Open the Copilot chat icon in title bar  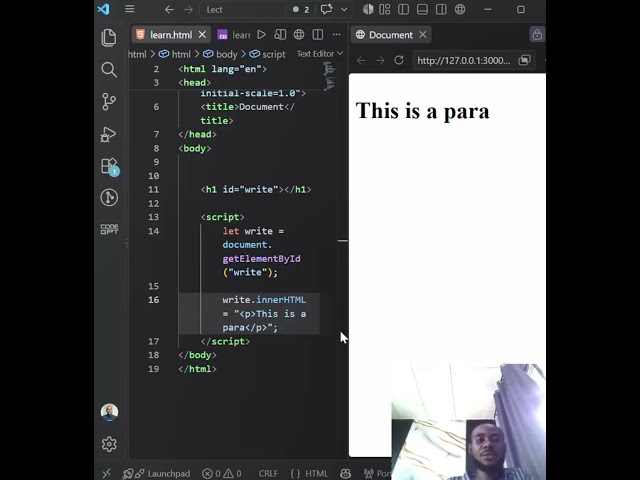point(327,9)
